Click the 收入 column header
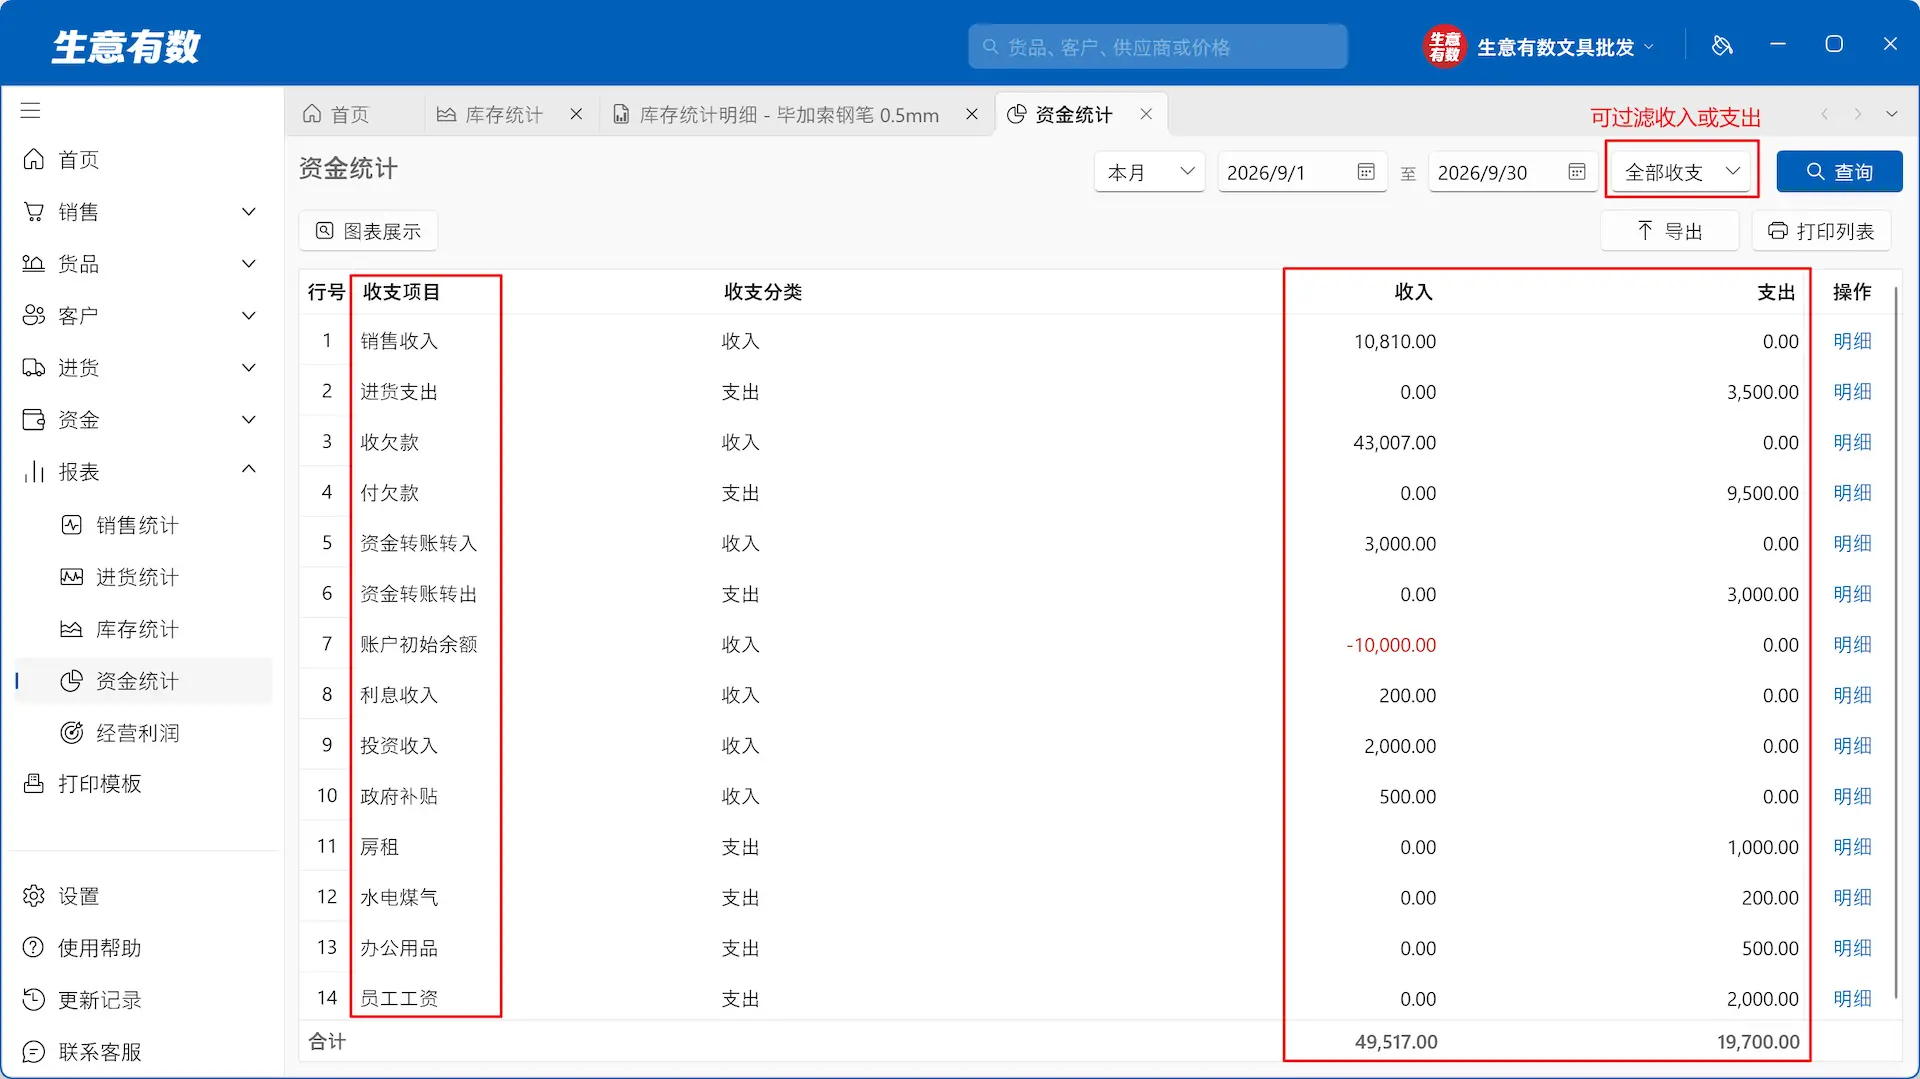Viewport: 1920px width, 1079px height. point(1413,292)
